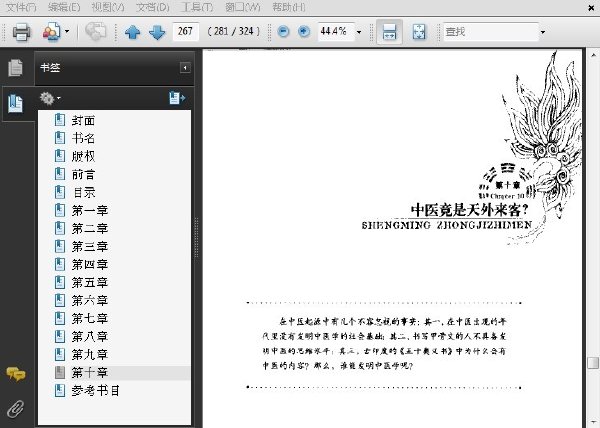
Task: Click the page number field showing 267
Action: tap(186, 31)
